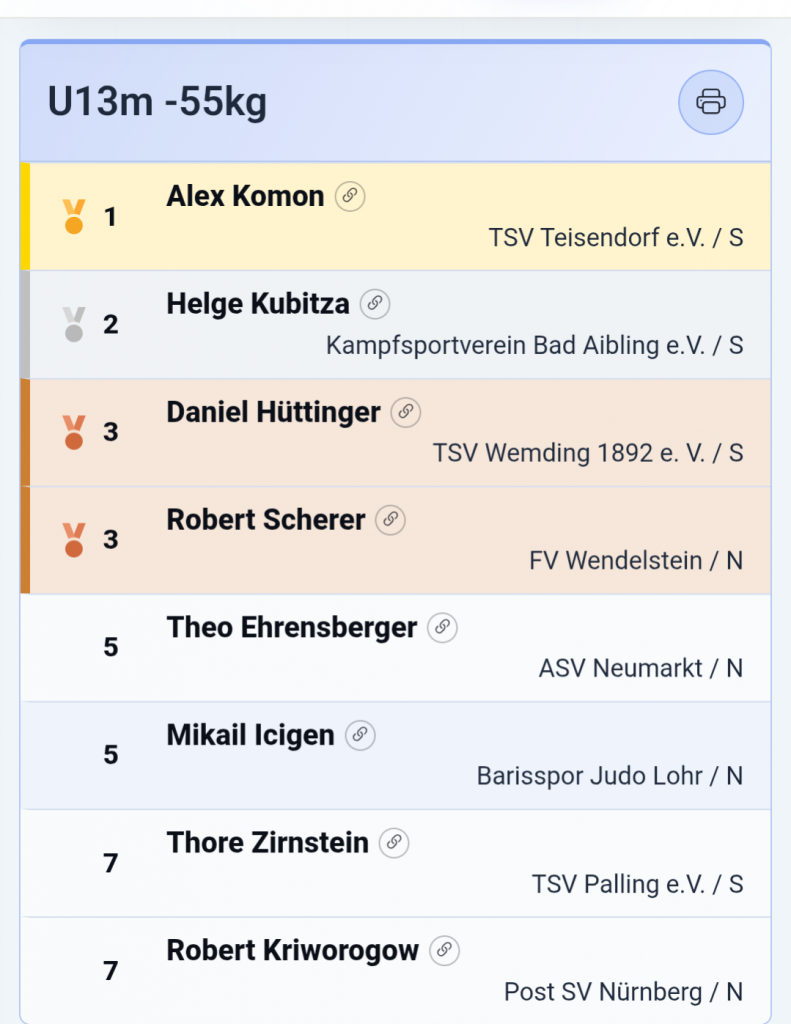Click club text Kampfsportverein Bad Aibling e.V.
Screen dimensions: 791x1024
(535, 346)
